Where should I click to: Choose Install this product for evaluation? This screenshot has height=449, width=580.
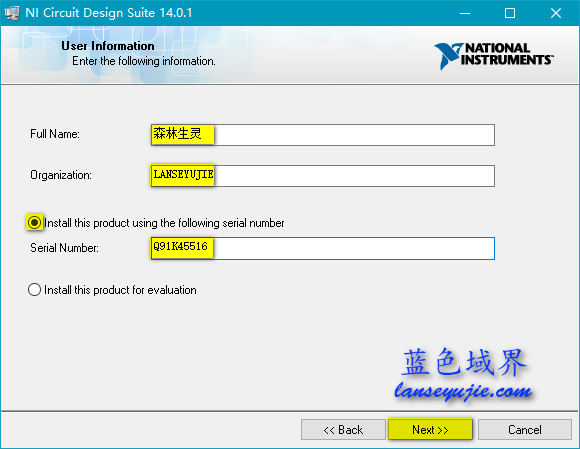click(34, 290)
